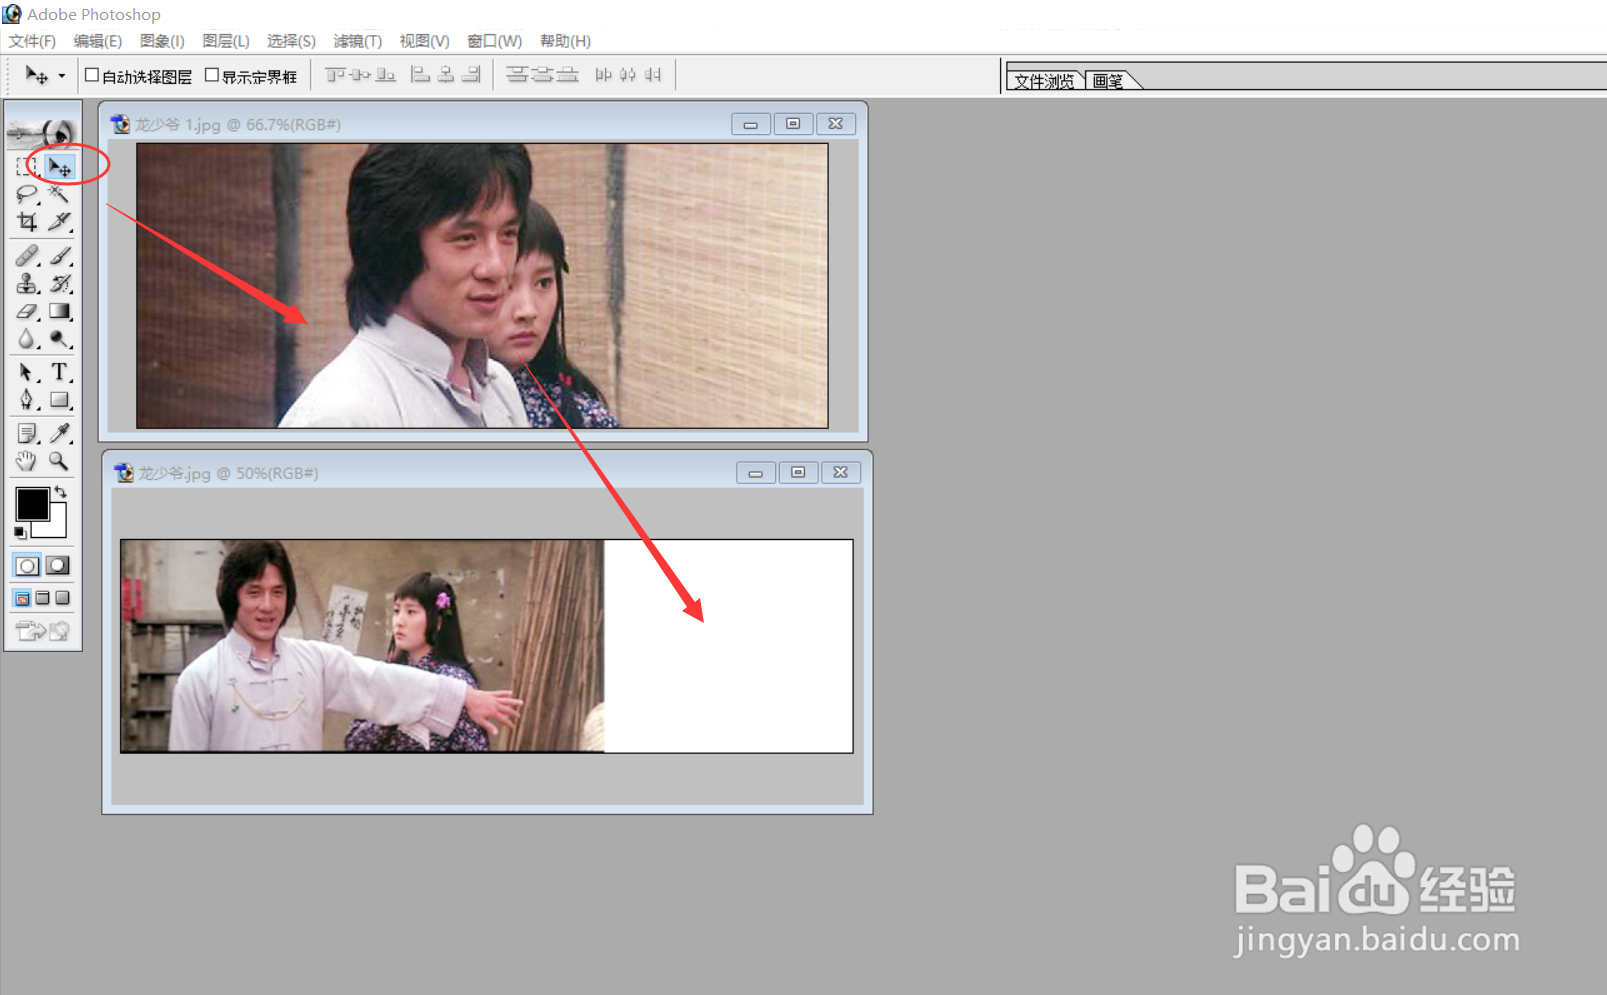1607x995 pixels.
Task: Switch to the 文件浏览 tab
Action: pos(1044,81)
